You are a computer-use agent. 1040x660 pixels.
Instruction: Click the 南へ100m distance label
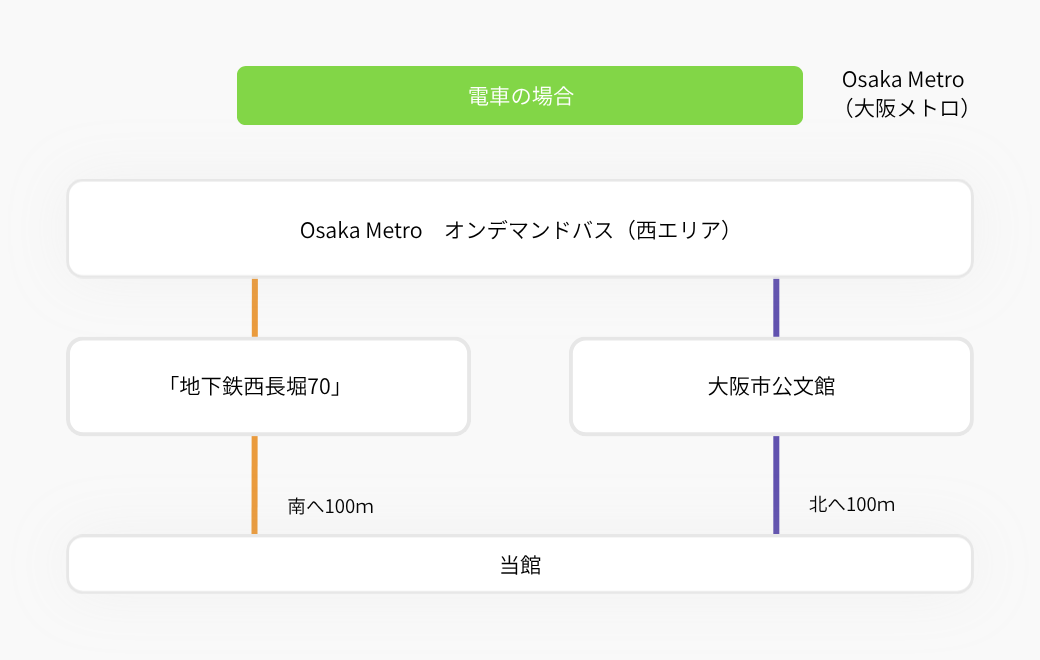(330, 506)
